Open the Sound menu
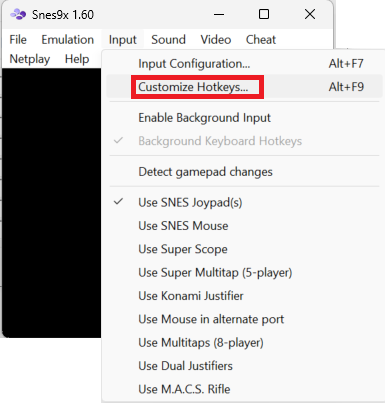This screenshot has height=404, width=385. (168, 40)
